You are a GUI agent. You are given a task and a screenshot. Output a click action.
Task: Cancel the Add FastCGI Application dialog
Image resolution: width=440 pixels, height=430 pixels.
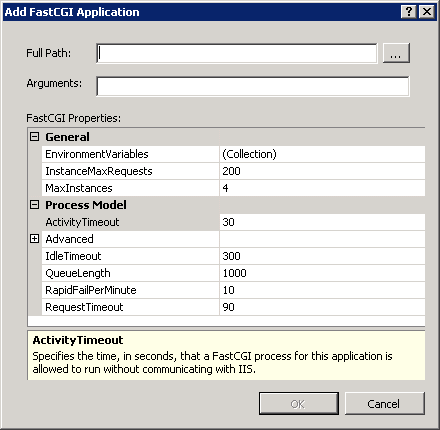click(x=385, y=404)
